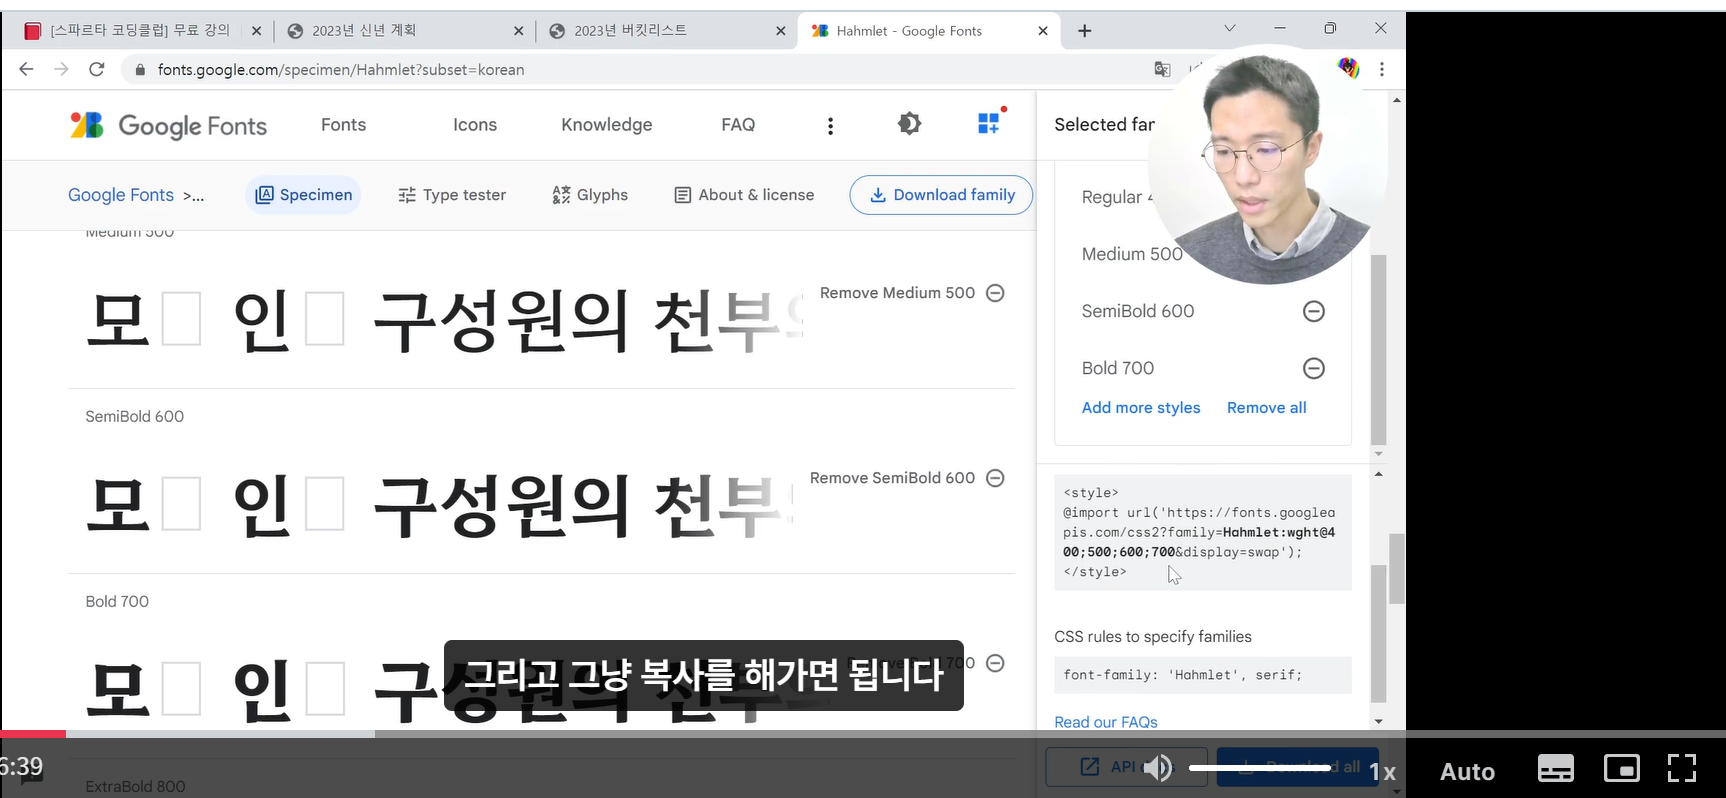Toggle the dark theme brightness icon
Viewport: 1726px width, 798px height.
[x=909, y=124]
